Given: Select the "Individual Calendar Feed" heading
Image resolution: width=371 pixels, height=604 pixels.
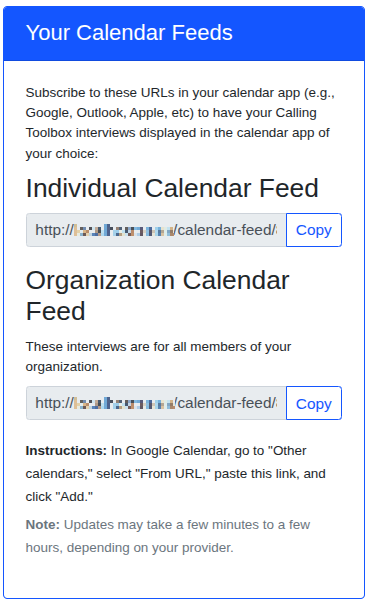Looking at the screenshot, I should [172, 188].
